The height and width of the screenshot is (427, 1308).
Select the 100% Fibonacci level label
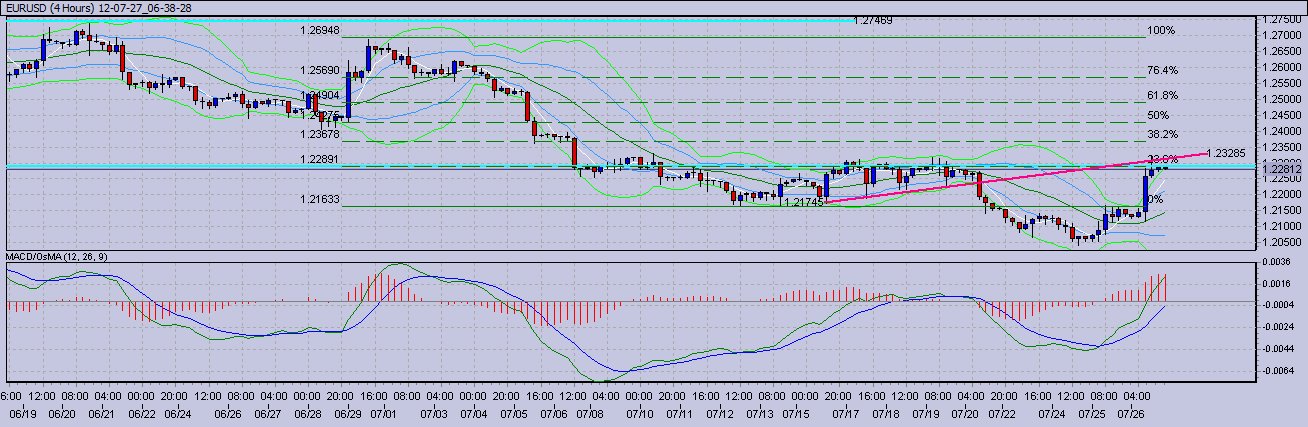[1160, 31]
